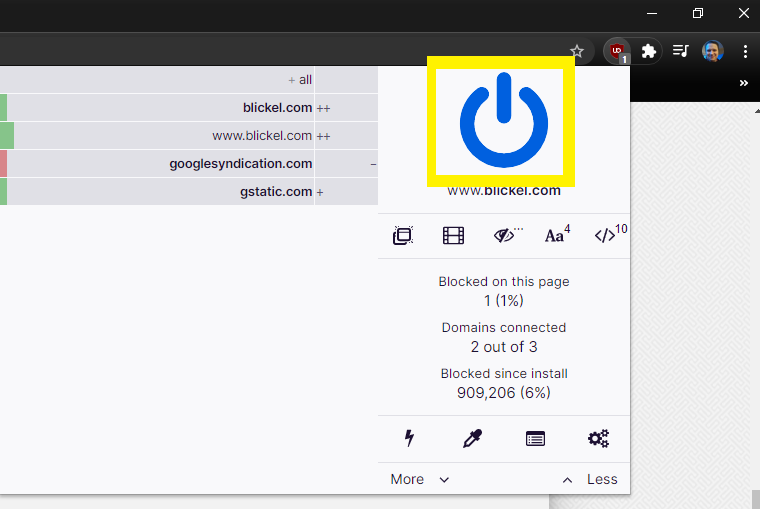Open Chrome profile avatar
The height and width of the screenshot is (509, 760).
(x=712, y=51)
